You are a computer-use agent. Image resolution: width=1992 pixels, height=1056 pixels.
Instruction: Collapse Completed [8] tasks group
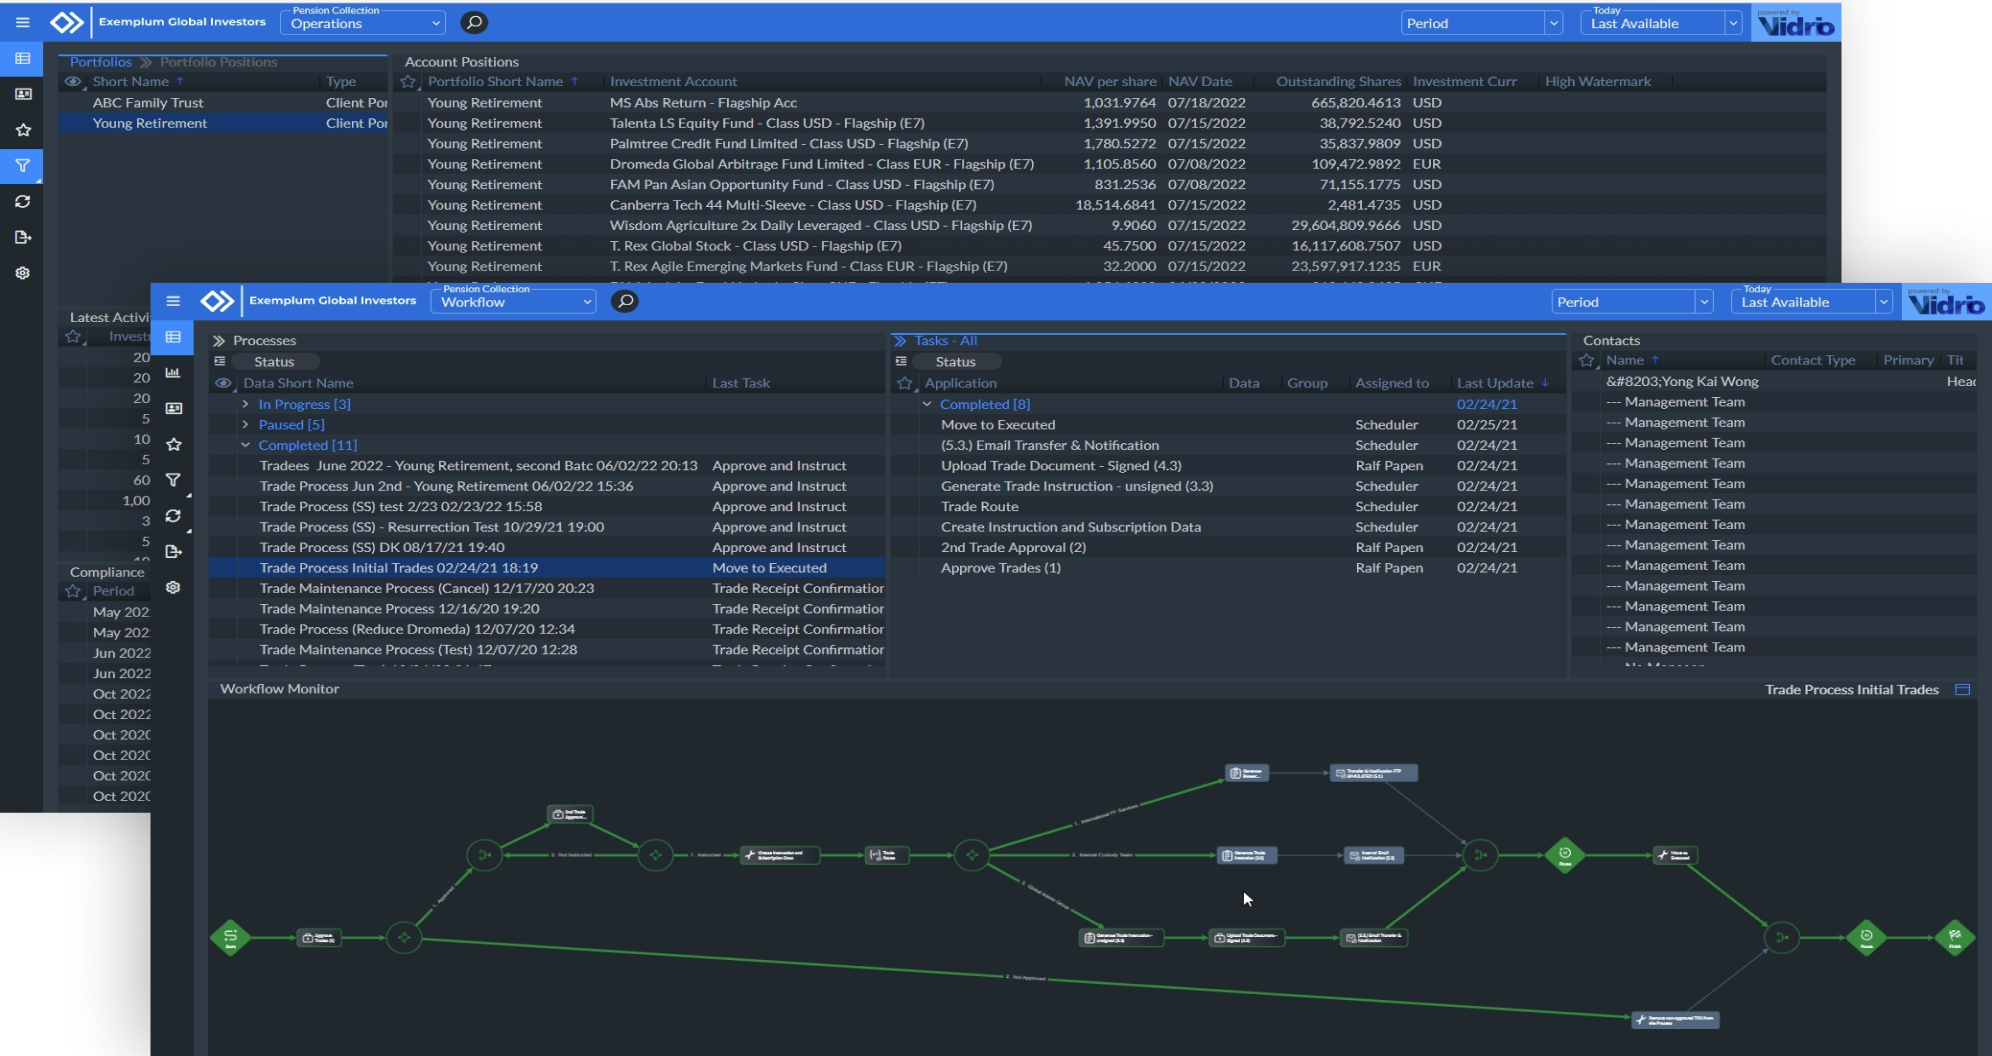pyautogui.click(x=927, y=404)
